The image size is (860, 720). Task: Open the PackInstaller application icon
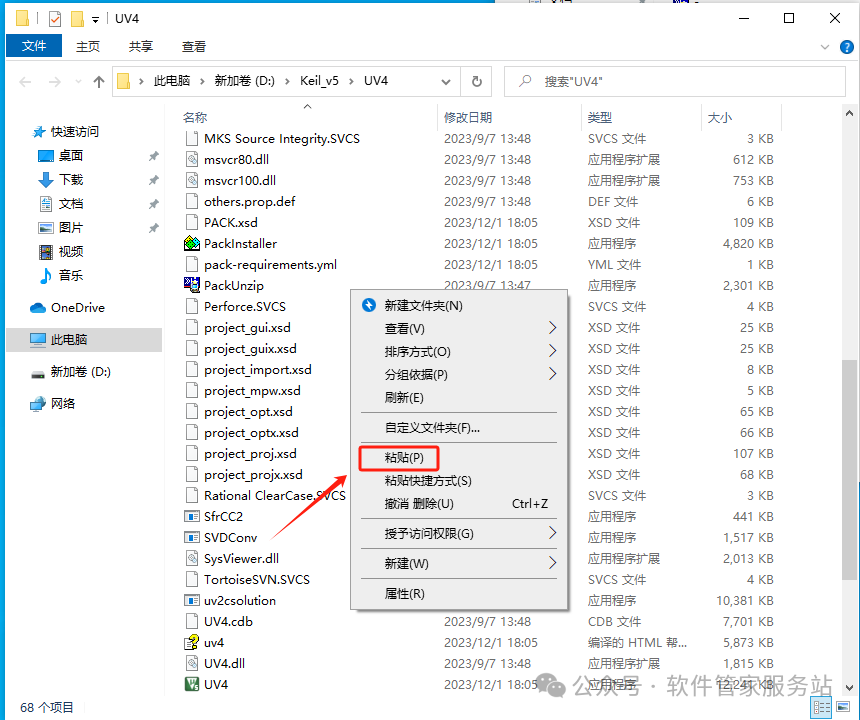(191, 243)
